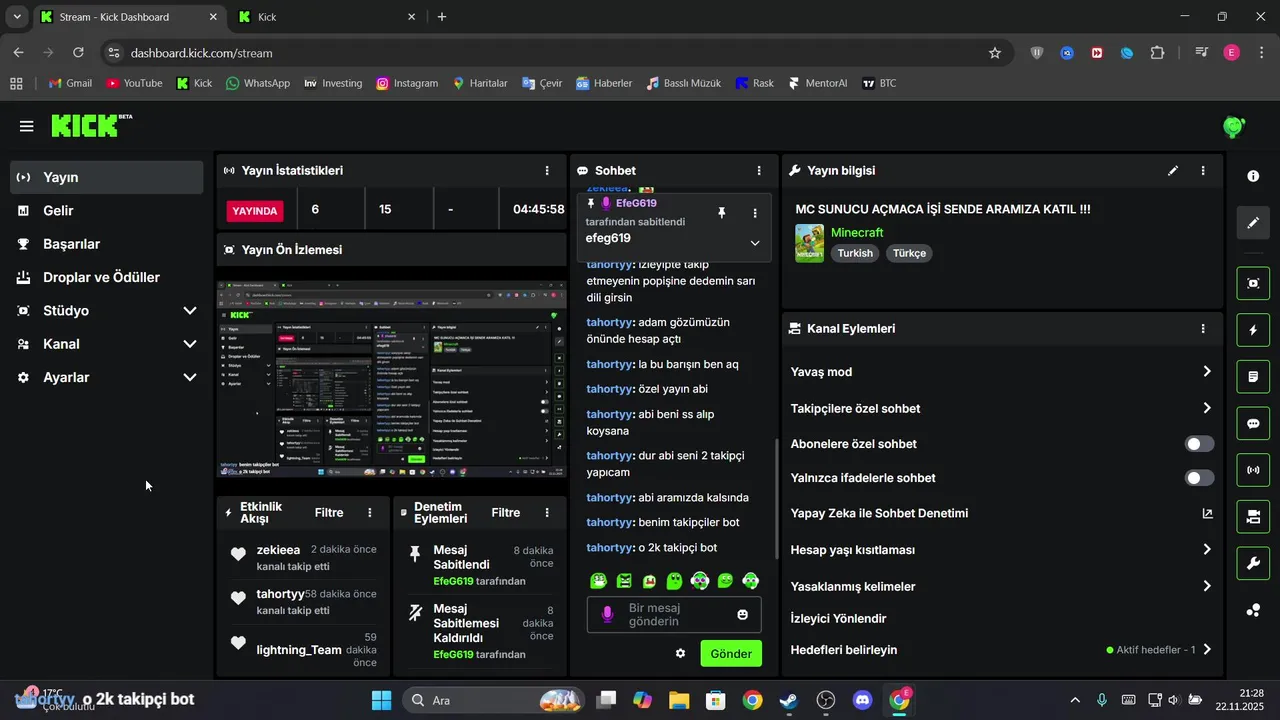Open Hedefleri belirleyin active goals arrow
Viewport: 1280px width, 720px height.
pos(1207,649)
